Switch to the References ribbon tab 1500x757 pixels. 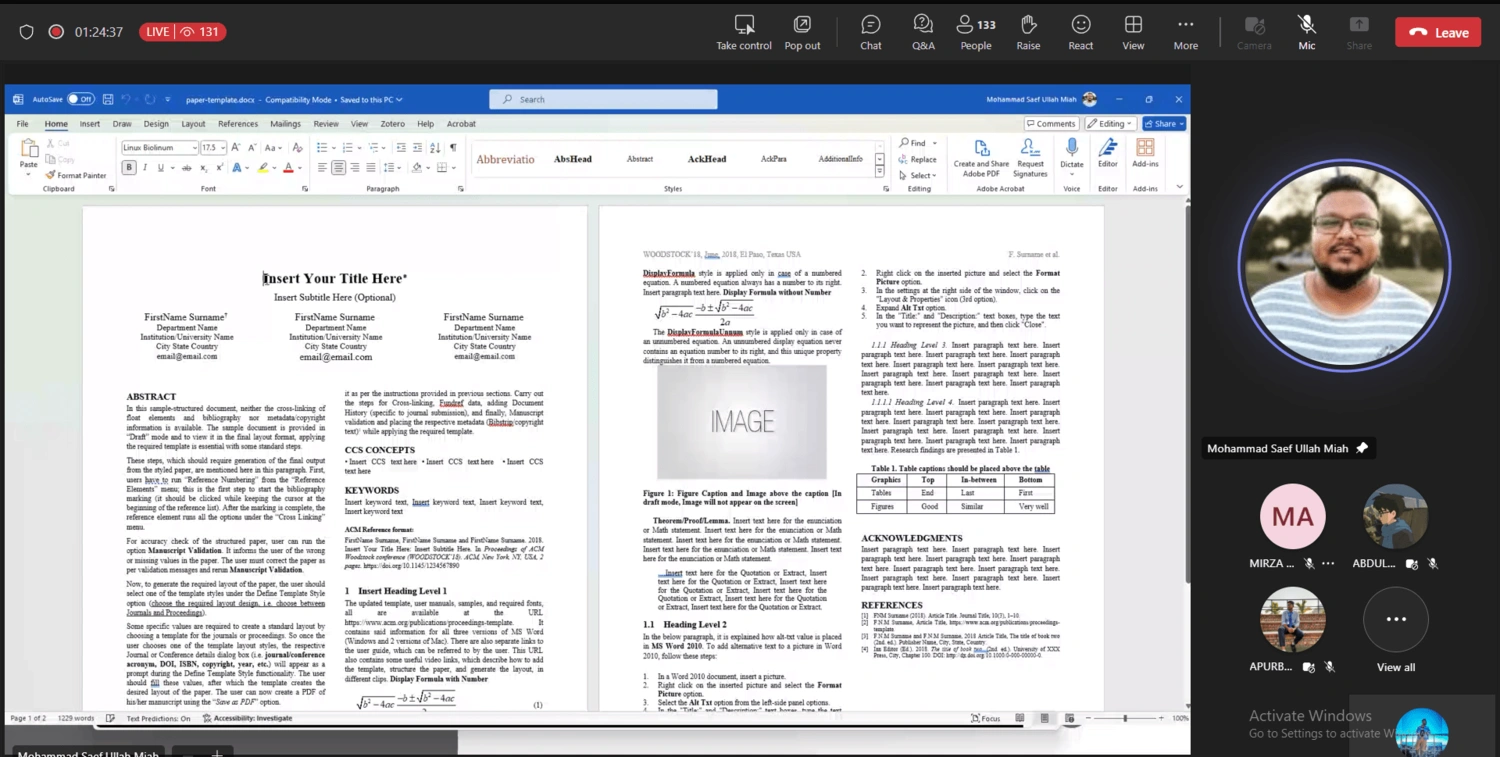click(x=238, y=124)
